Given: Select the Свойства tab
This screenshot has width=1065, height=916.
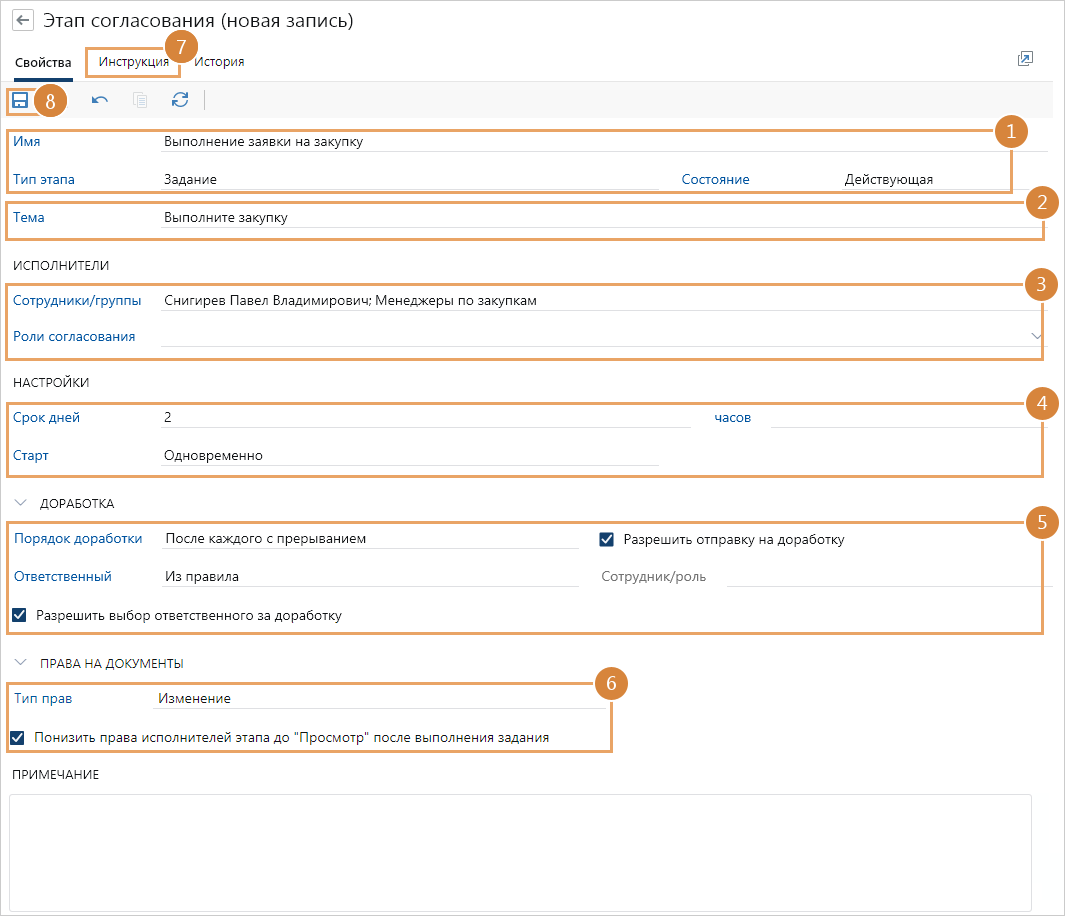Looking at the screenshot, I should (43, 62).
